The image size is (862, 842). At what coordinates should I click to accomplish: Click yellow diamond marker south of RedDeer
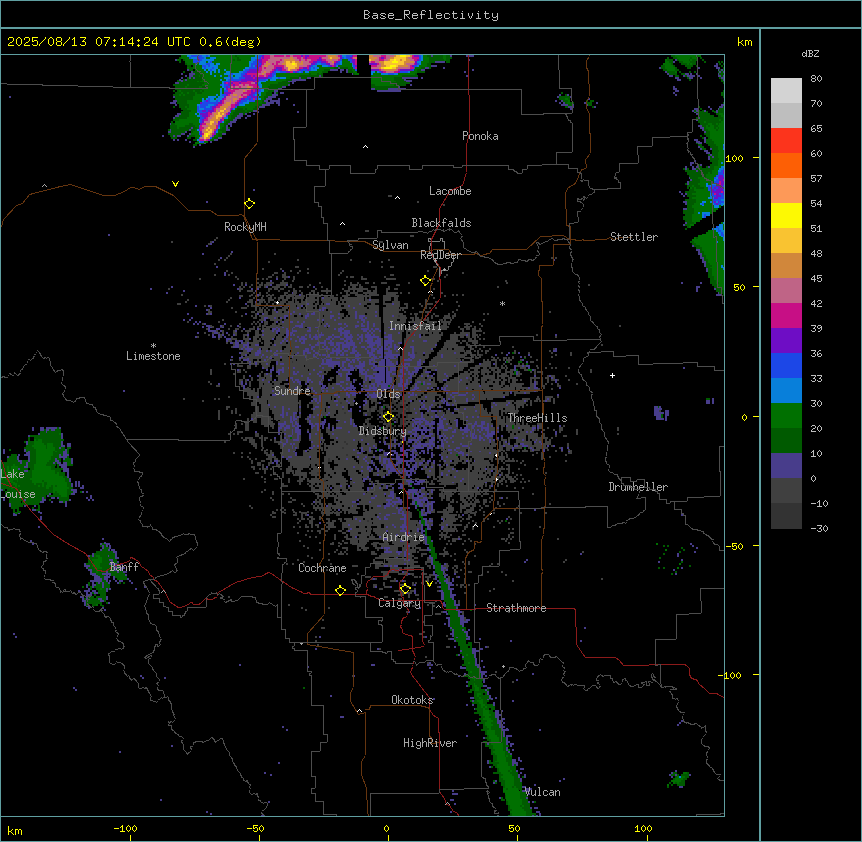pos(426,281)
